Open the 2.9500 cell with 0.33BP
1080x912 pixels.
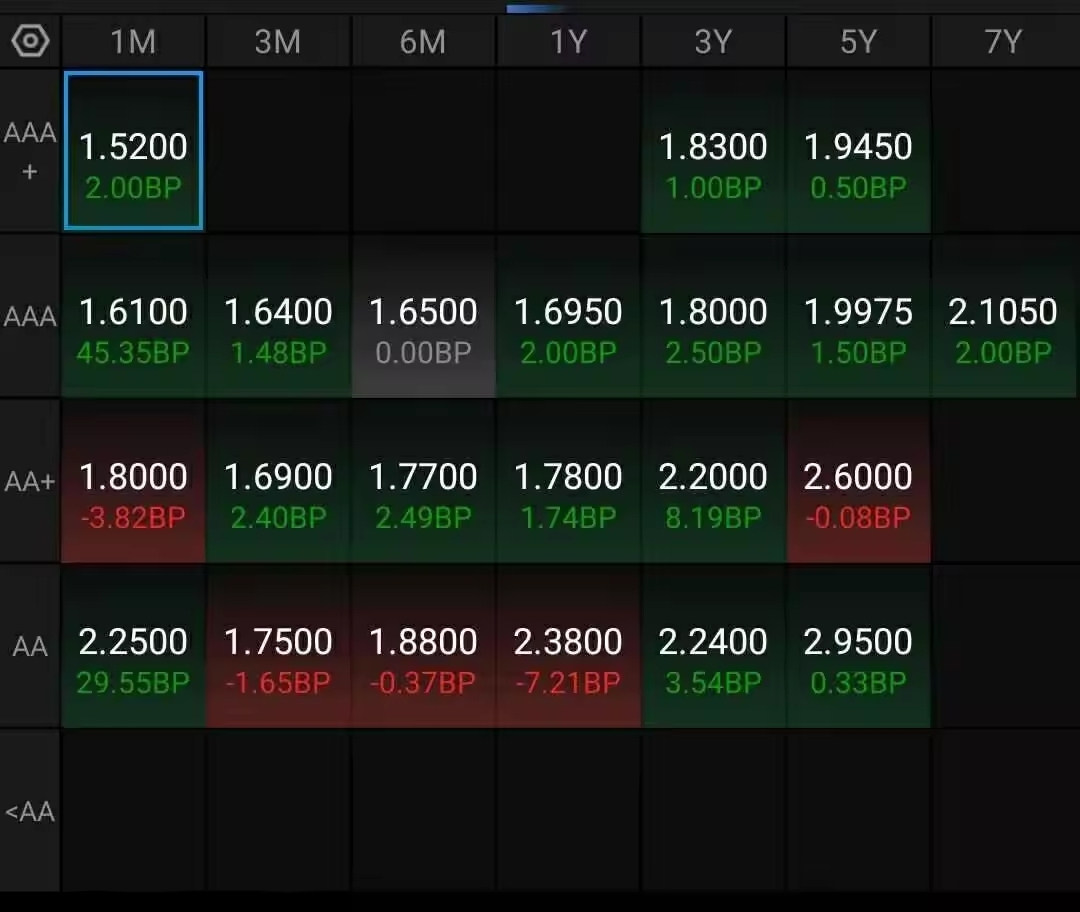858,646
